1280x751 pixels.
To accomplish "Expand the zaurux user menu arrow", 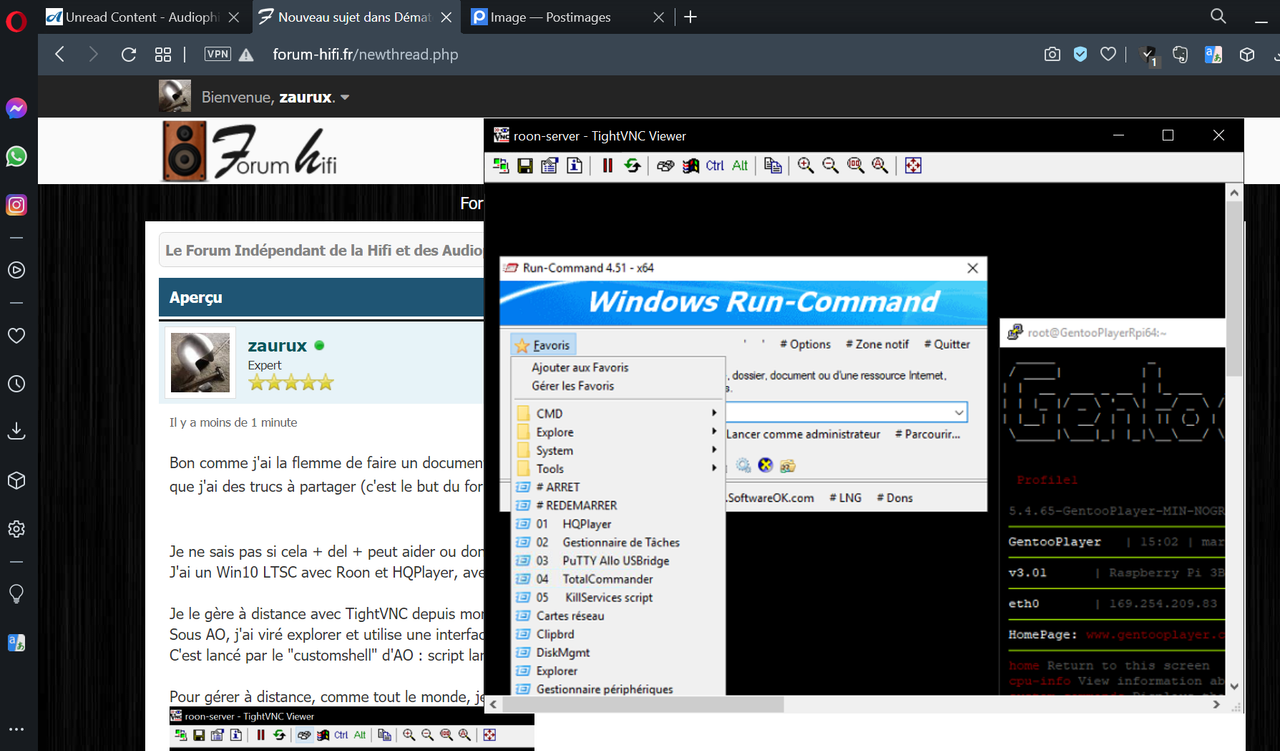I will click(x=345, y=98).
